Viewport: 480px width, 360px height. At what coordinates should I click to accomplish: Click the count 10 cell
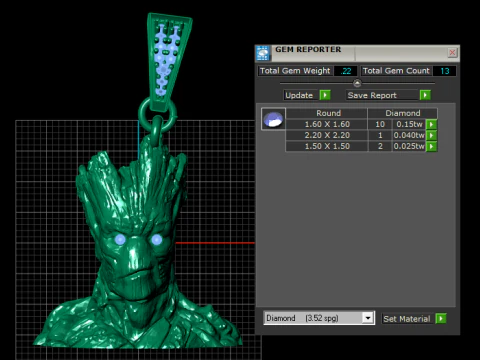(x=380, y=124)
